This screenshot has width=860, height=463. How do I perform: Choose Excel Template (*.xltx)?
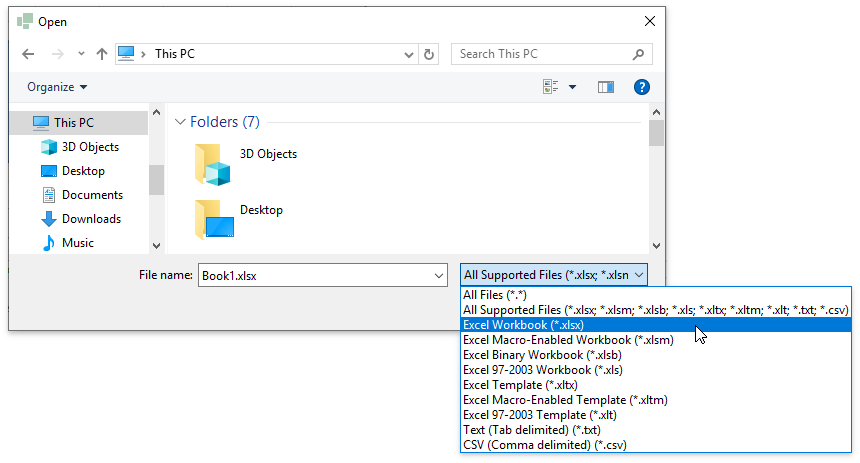tap(656, 385)
